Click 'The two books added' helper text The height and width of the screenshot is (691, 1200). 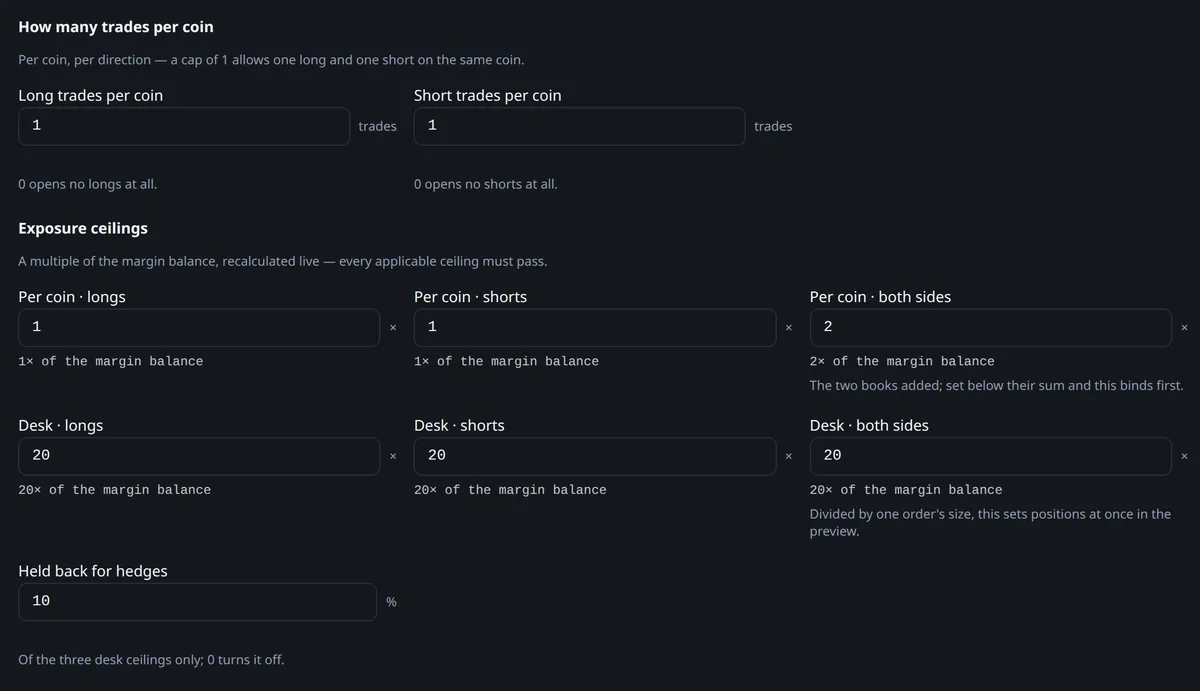click(x=996, y=385)
